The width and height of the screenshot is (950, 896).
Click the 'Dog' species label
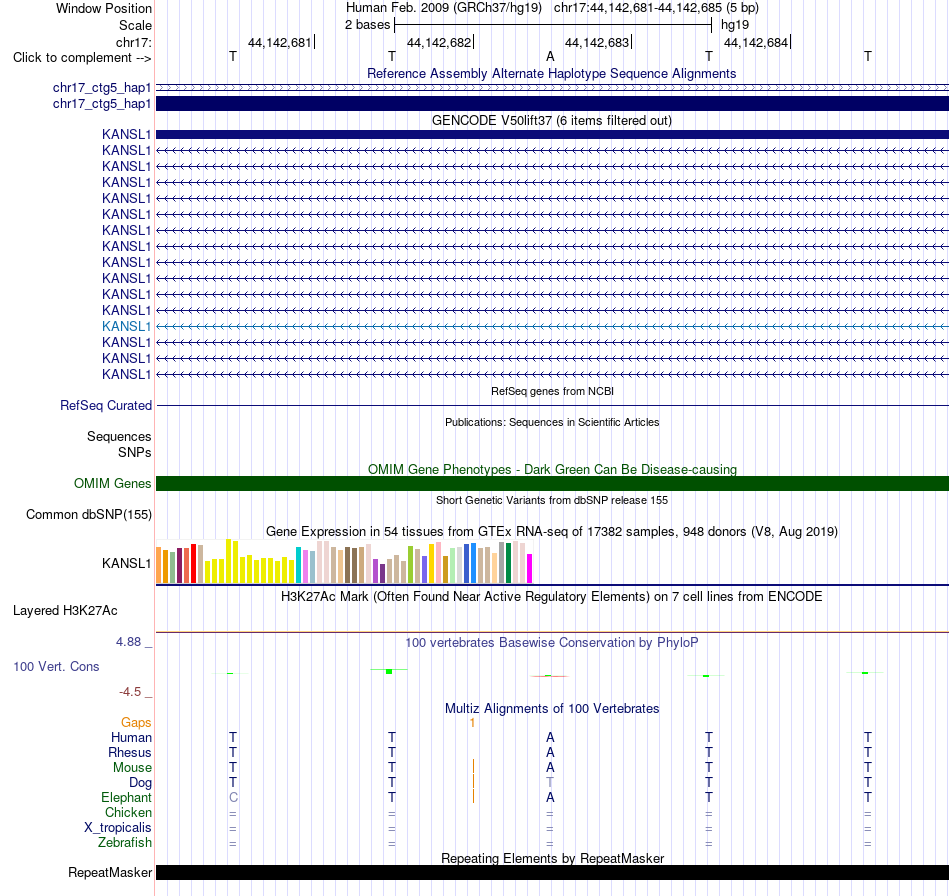point(140,783)
